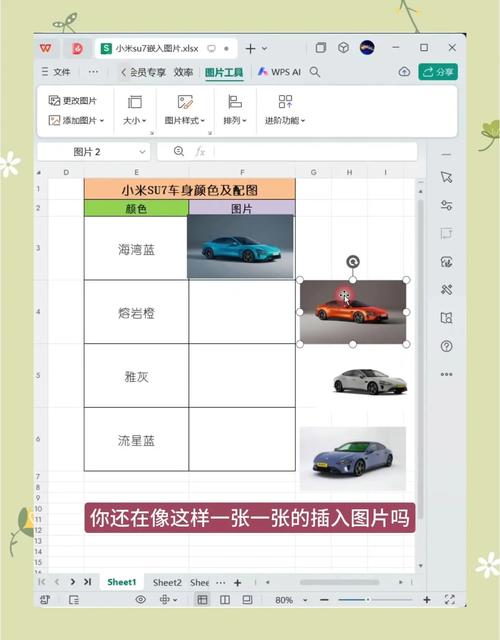Open WPS AI assistant

280,72
